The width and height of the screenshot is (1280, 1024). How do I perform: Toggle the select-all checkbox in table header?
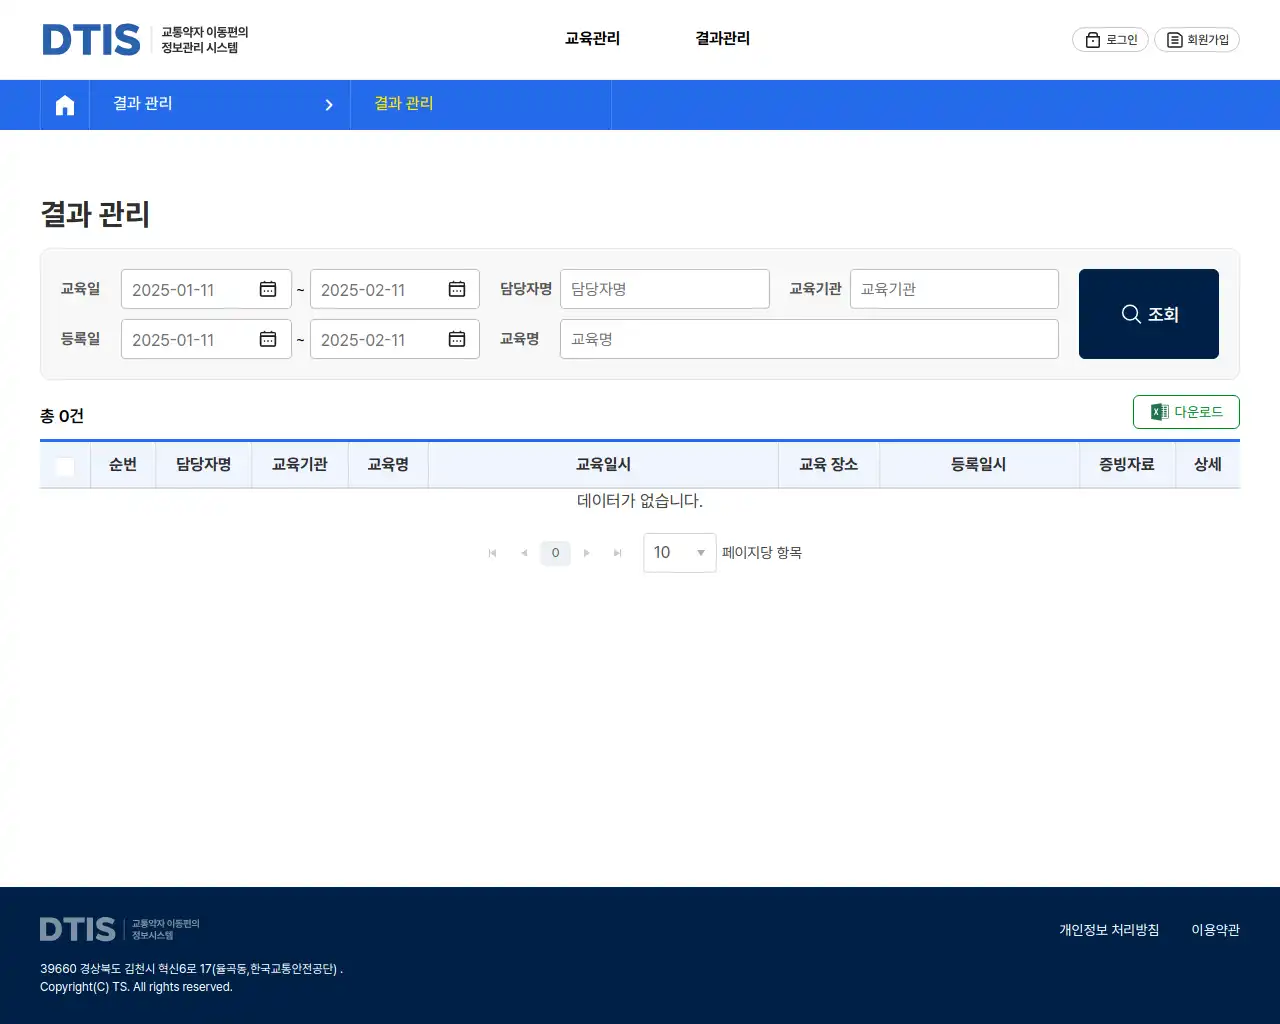click(x=65, y=466)
